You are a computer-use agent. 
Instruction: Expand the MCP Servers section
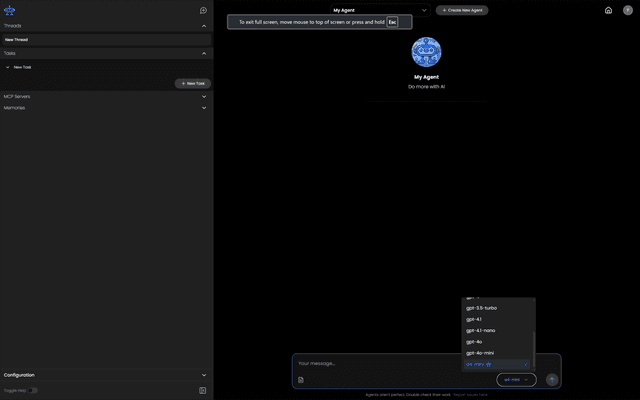point(204,97)
